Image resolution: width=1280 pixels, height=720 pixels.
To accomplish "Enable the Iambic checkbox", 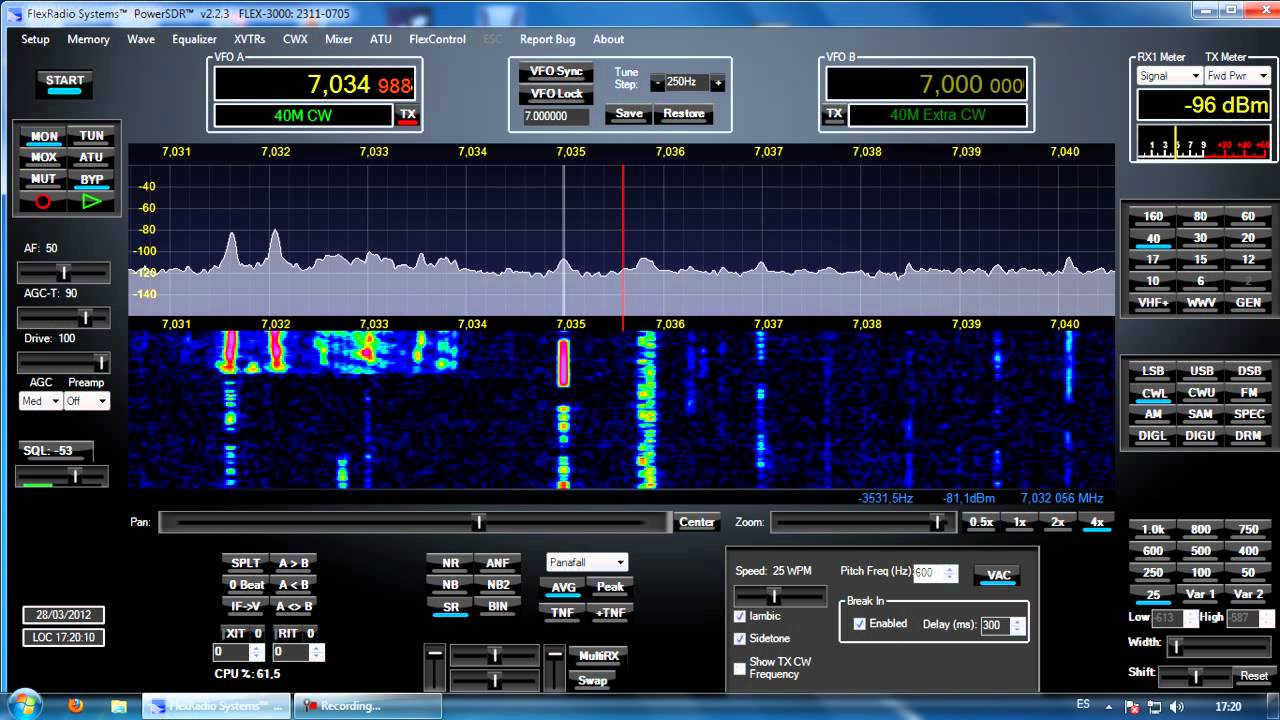I will pos(740,617).
